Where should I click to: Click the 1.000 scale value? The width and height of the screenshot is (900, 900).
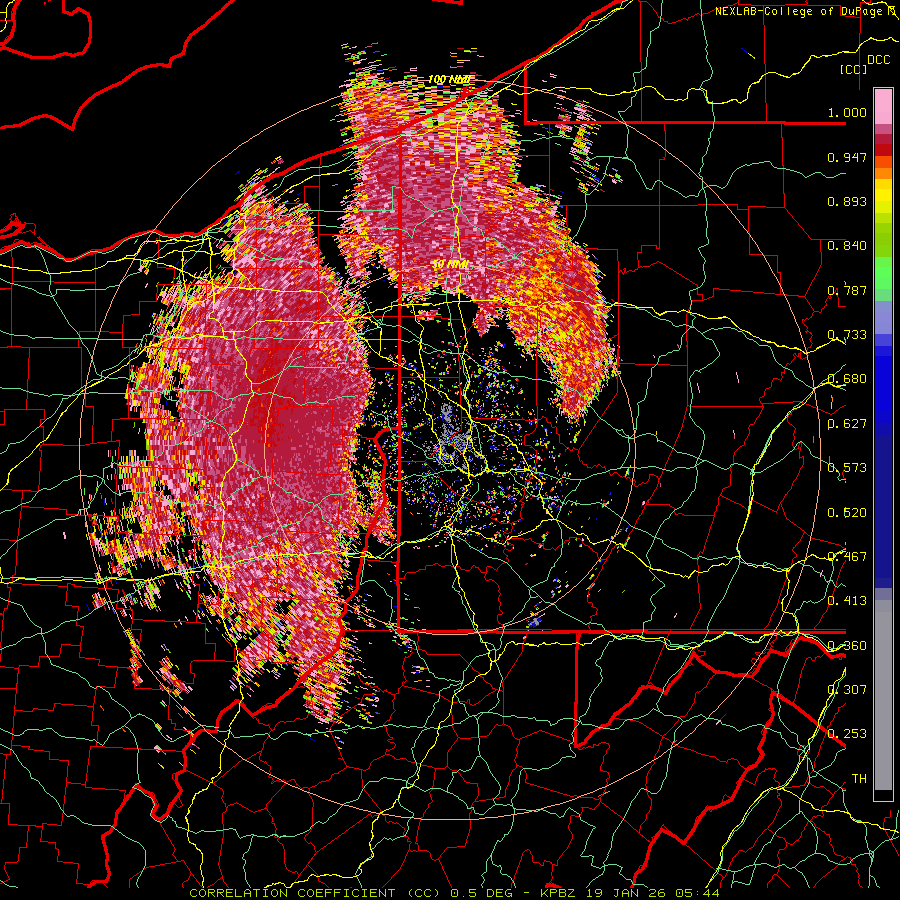[x=847, y=112]
